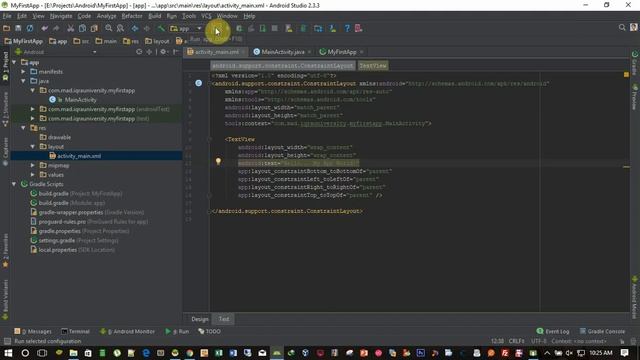Click the Synchronize toolbar icon
This screenshot has width=640, height=360.
pos(30,28)
